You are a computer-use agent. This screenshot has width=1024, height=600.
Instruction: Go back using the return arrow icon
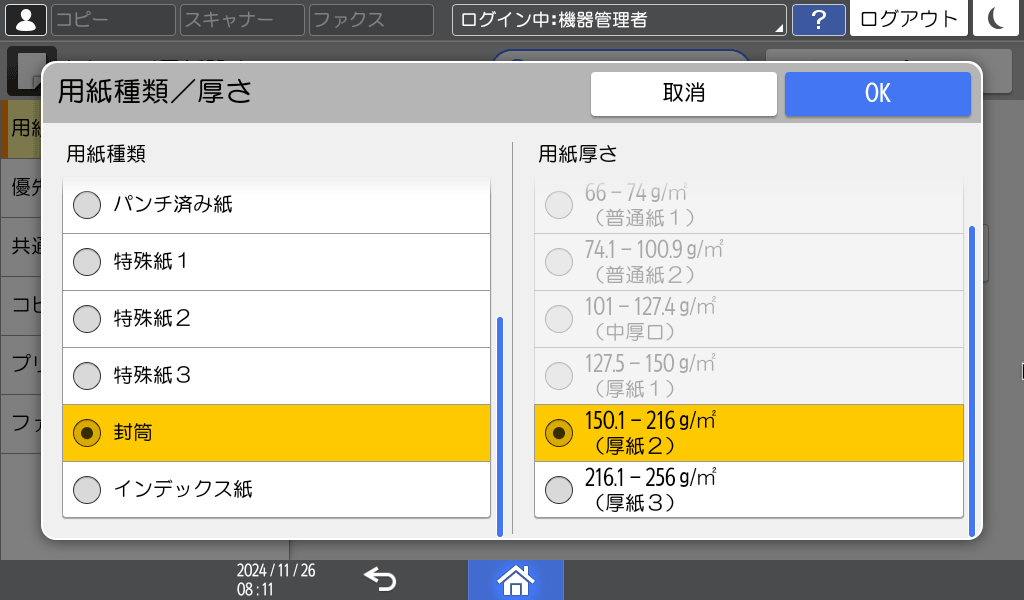click(x=380, y=578)
